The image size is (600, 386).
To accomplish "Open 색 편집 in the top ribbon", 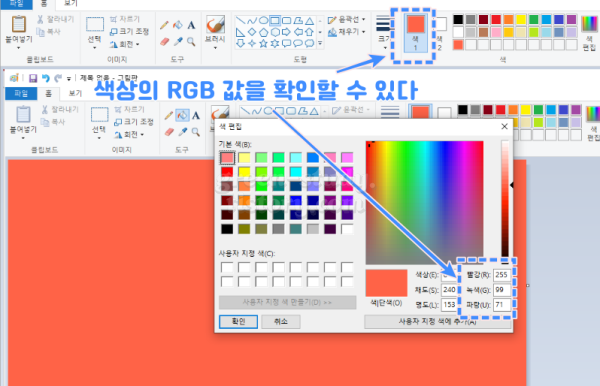I will (x=589, y=33).
